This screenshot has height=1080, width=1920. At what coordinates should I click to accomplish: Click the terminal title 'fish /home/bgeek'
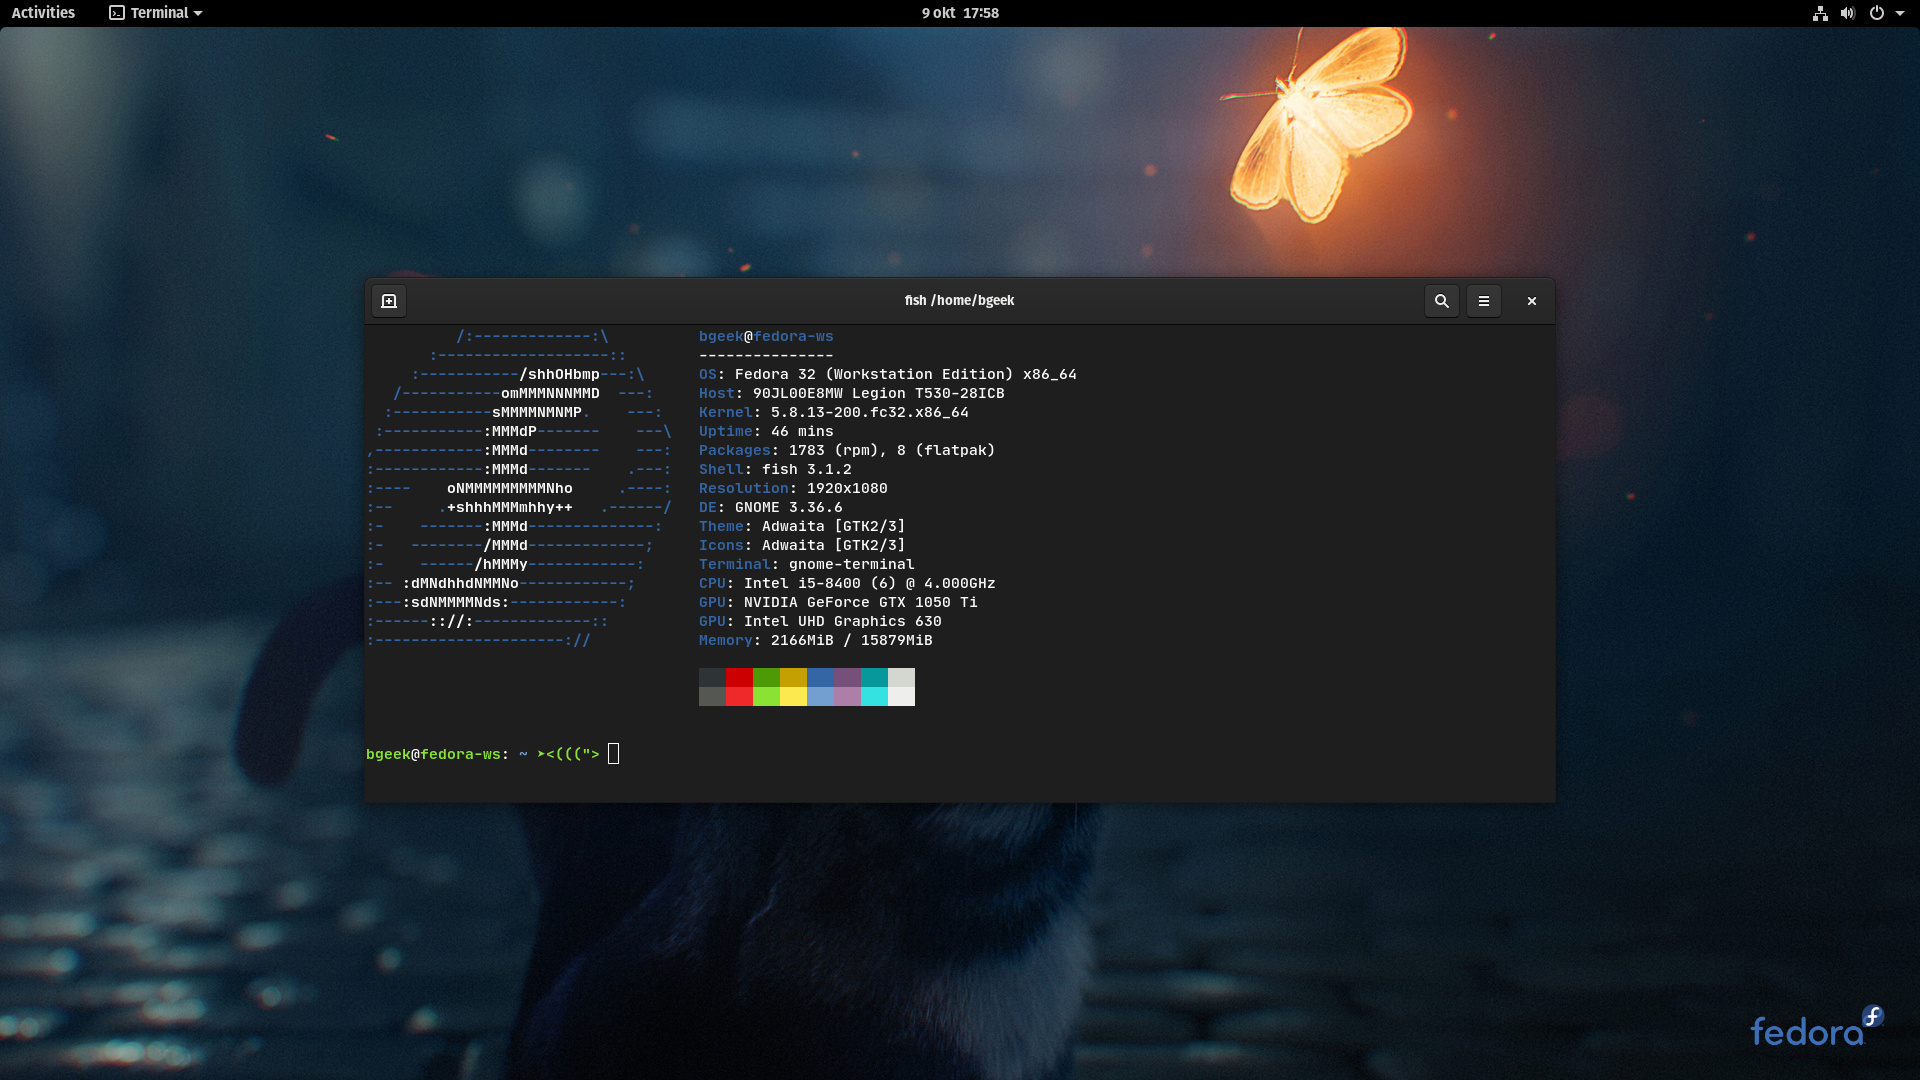tap(959, 300)
